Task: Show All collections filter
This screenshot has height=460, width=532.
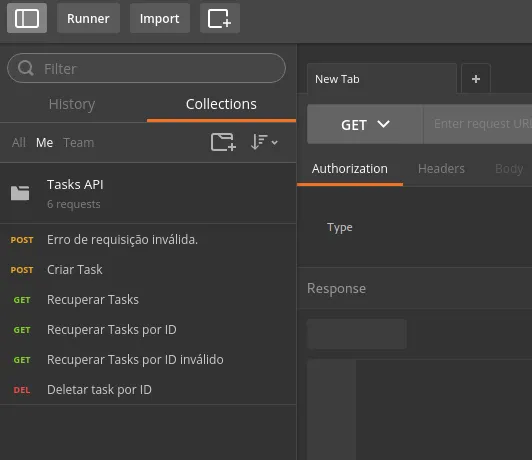Action: [x=19, y=142]
